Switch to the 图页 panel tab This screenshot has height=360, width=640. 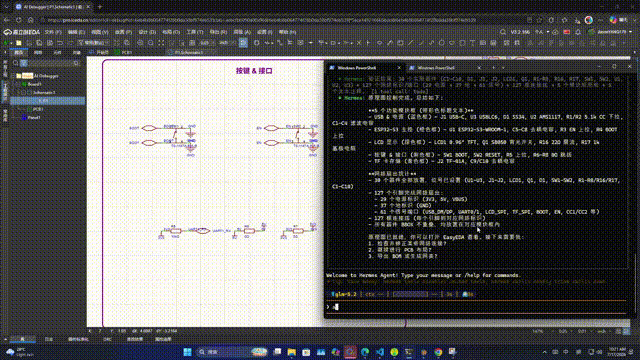pyautogui.click(x=19, y=53)
